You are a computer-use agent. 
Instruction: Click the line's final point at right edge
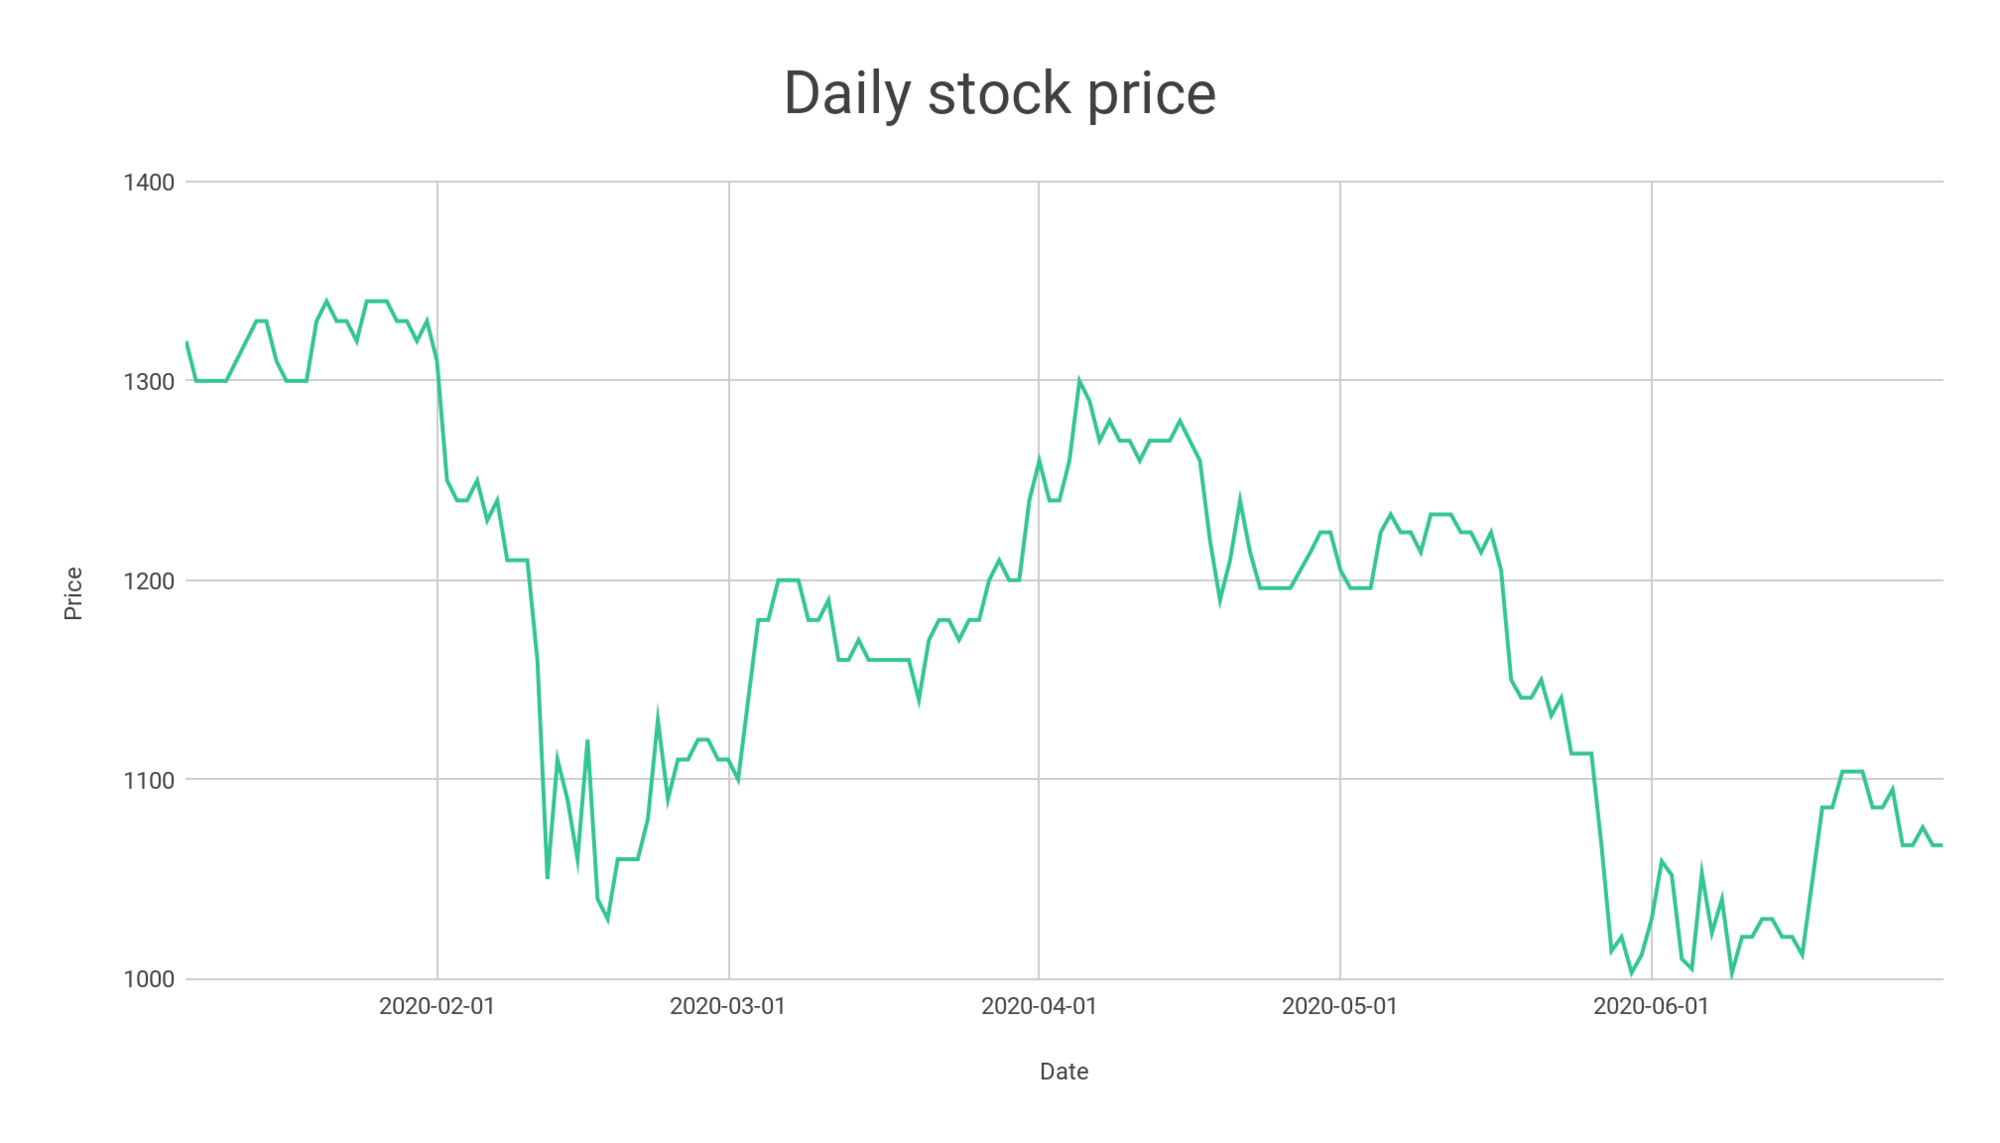tap(1941, 845)
